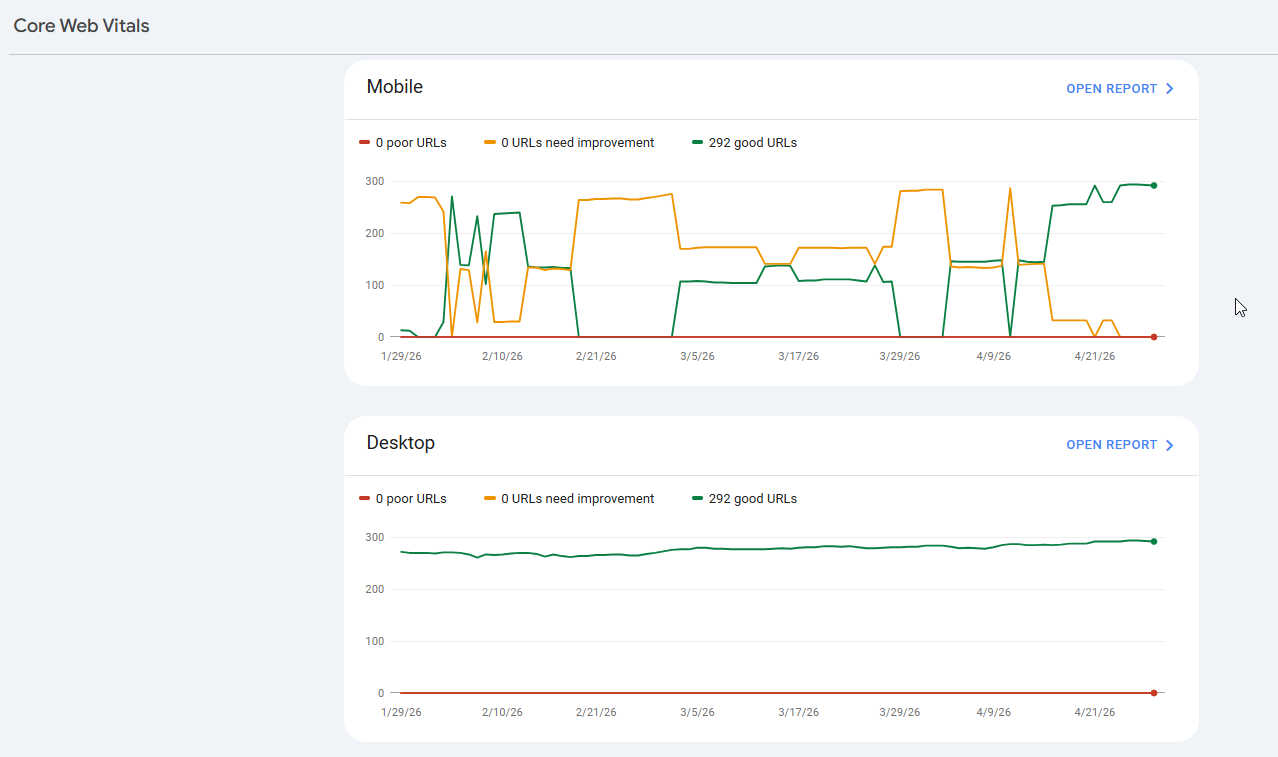Click the green end point on Mobile chart

pyautogui.click(x=1154, y=185)
